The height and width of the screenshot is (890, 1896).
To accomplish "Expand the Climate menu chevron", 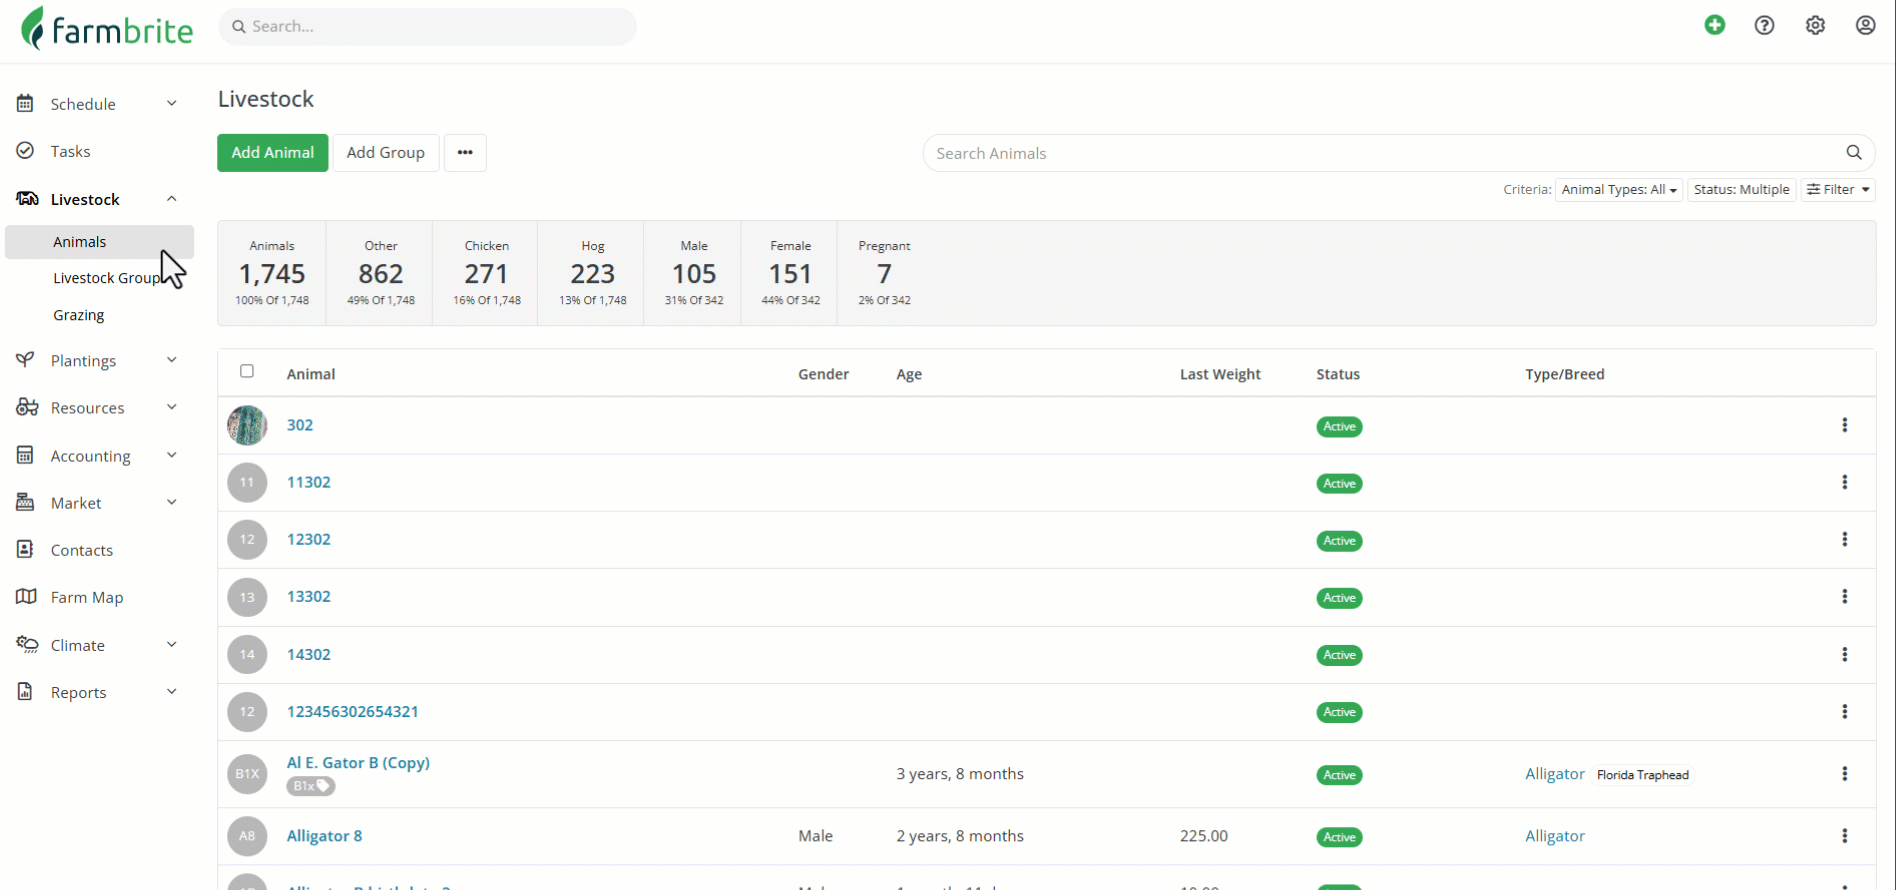I will (x=172, y=645).
